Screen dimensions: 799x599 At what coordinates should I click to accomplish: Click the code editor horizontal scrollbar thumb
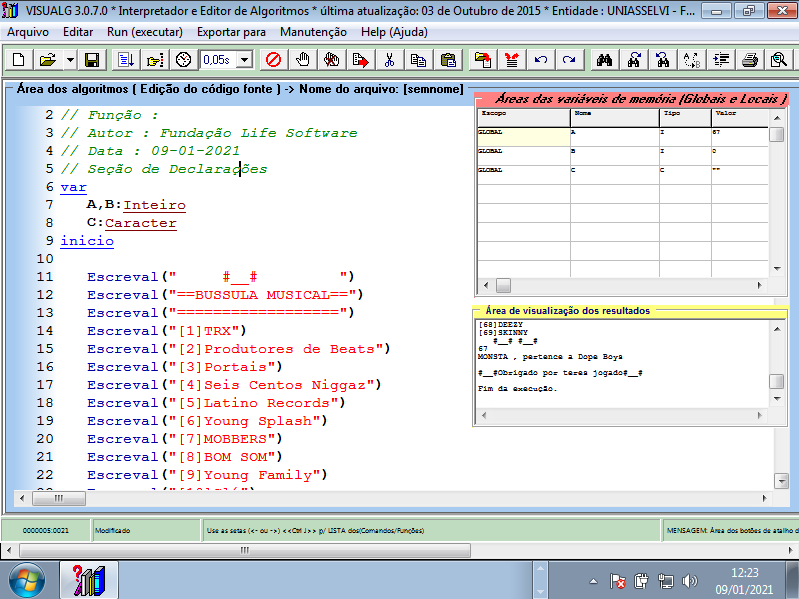click(59, 498)
